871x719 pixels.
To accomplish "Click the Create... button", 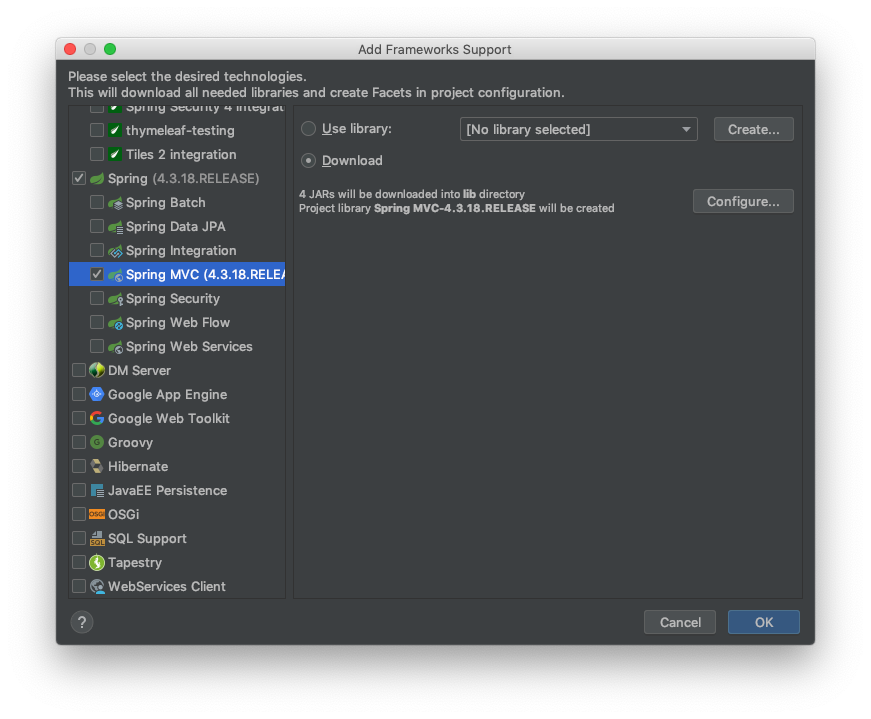I will click(753, 129).
